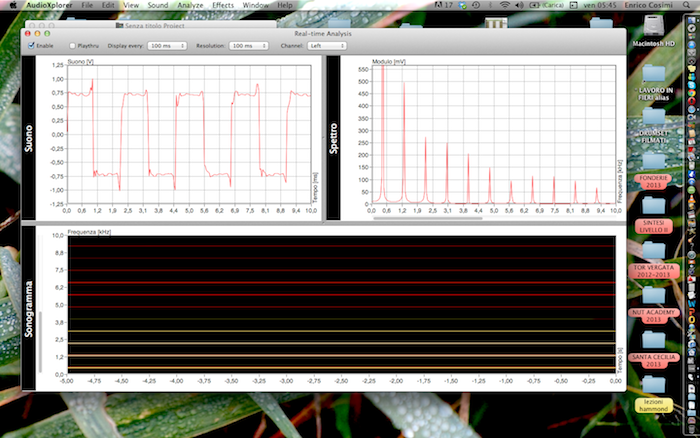Open the Apple menu
The width and height of the screenshot is (700, 438).
13,5
